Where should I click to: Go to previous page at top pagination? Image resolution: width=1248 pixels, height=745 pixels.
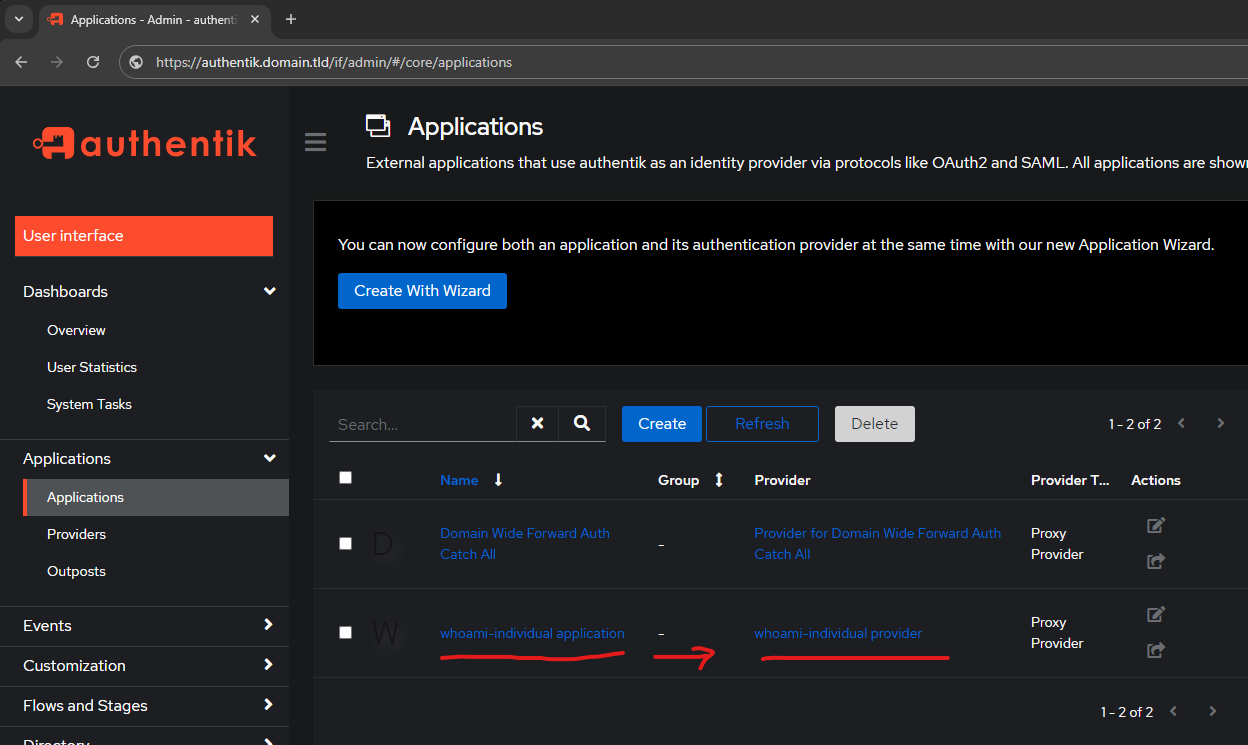(1182, 423)
